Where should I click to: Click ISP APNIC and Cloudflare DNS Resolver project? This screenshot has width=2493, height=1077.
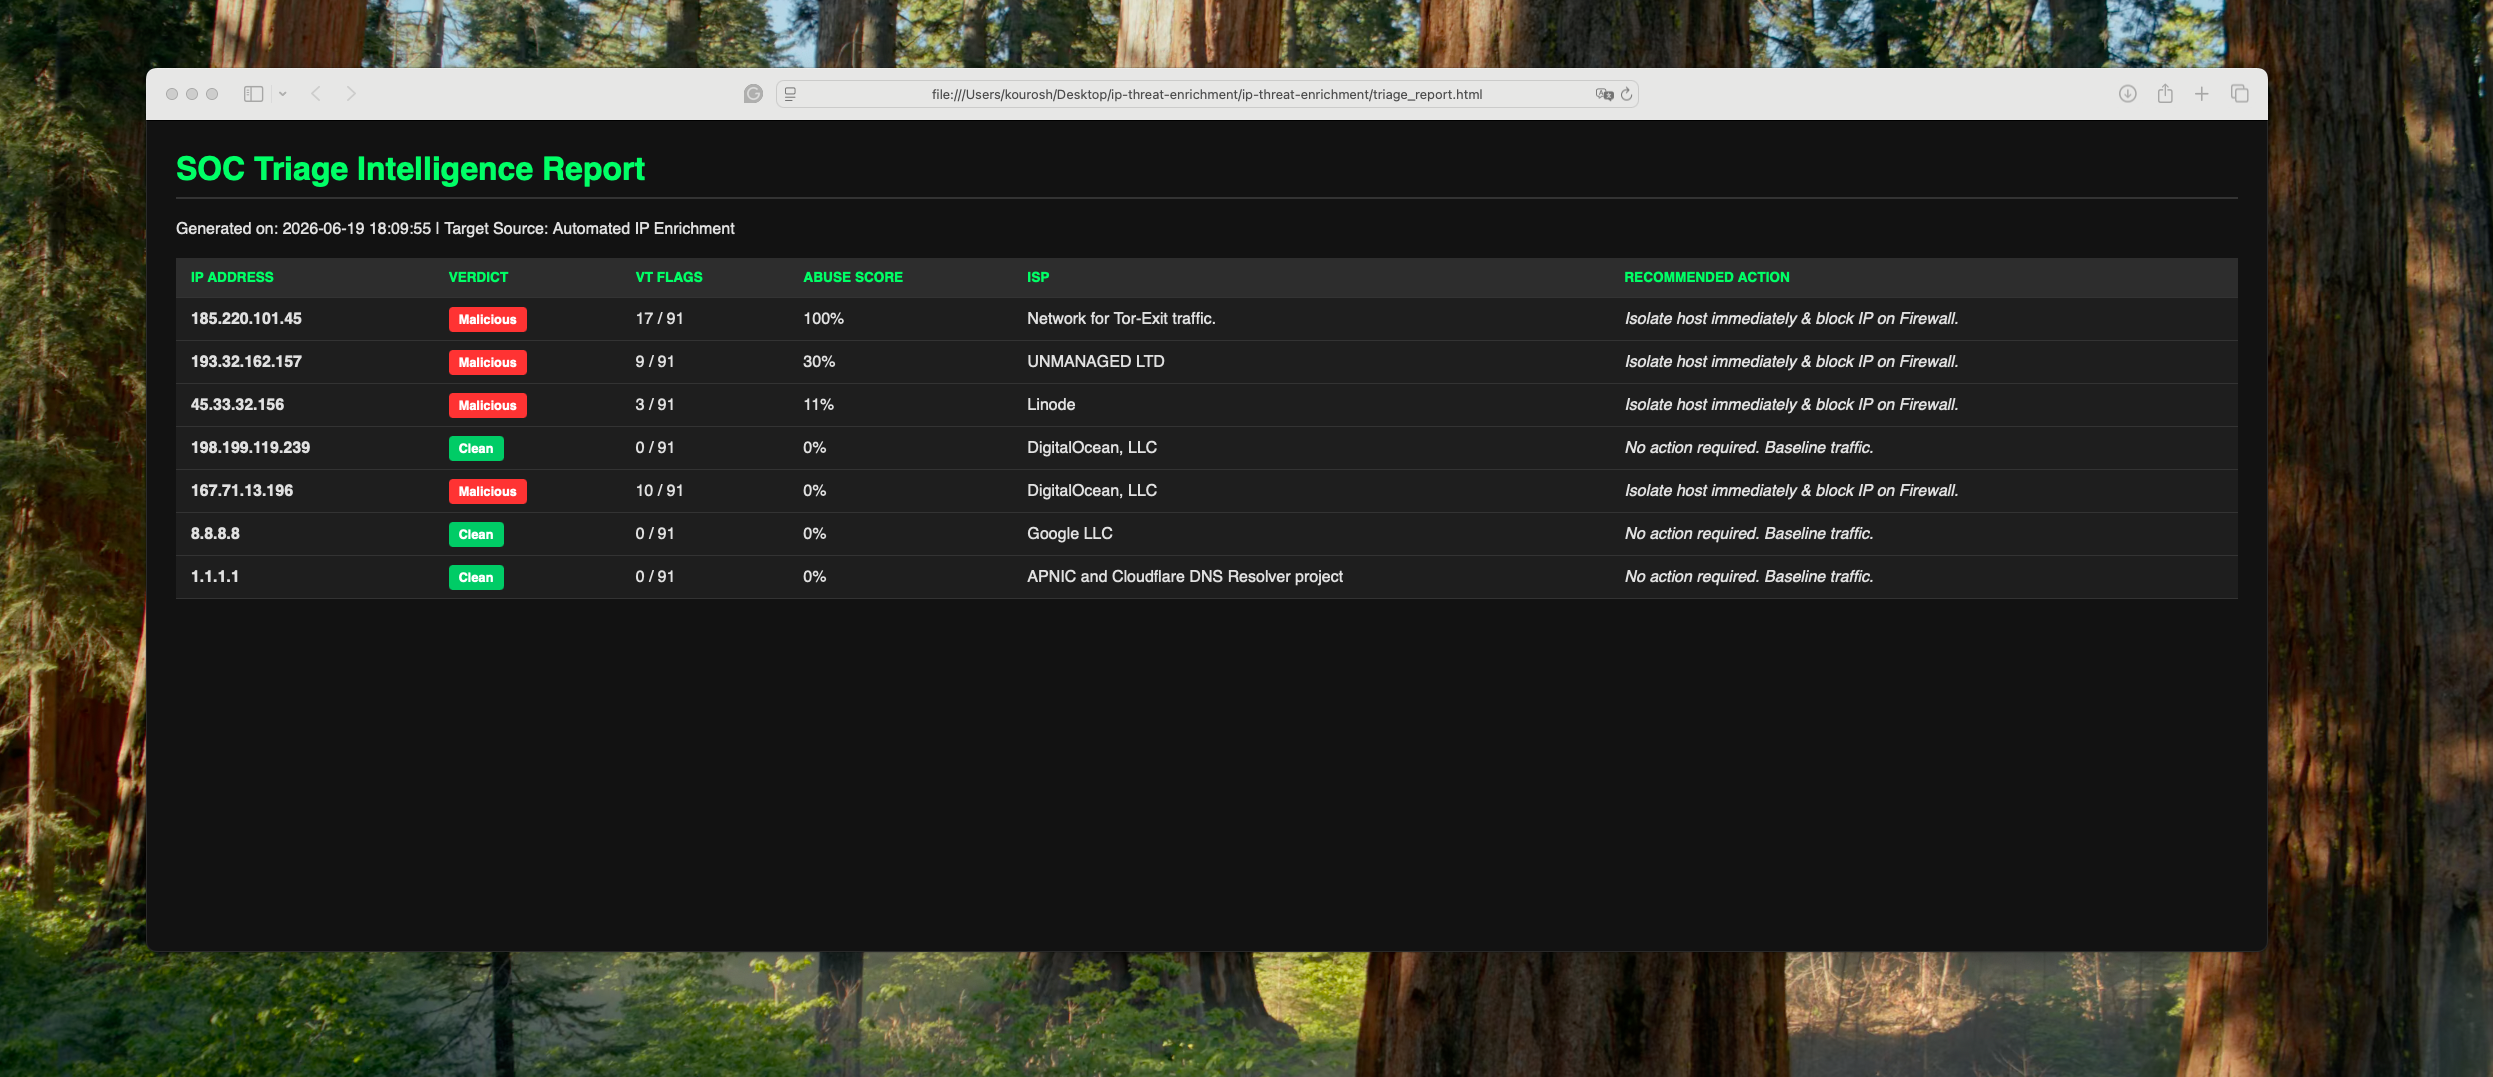pyautogui.click(x=1185, y=576)
